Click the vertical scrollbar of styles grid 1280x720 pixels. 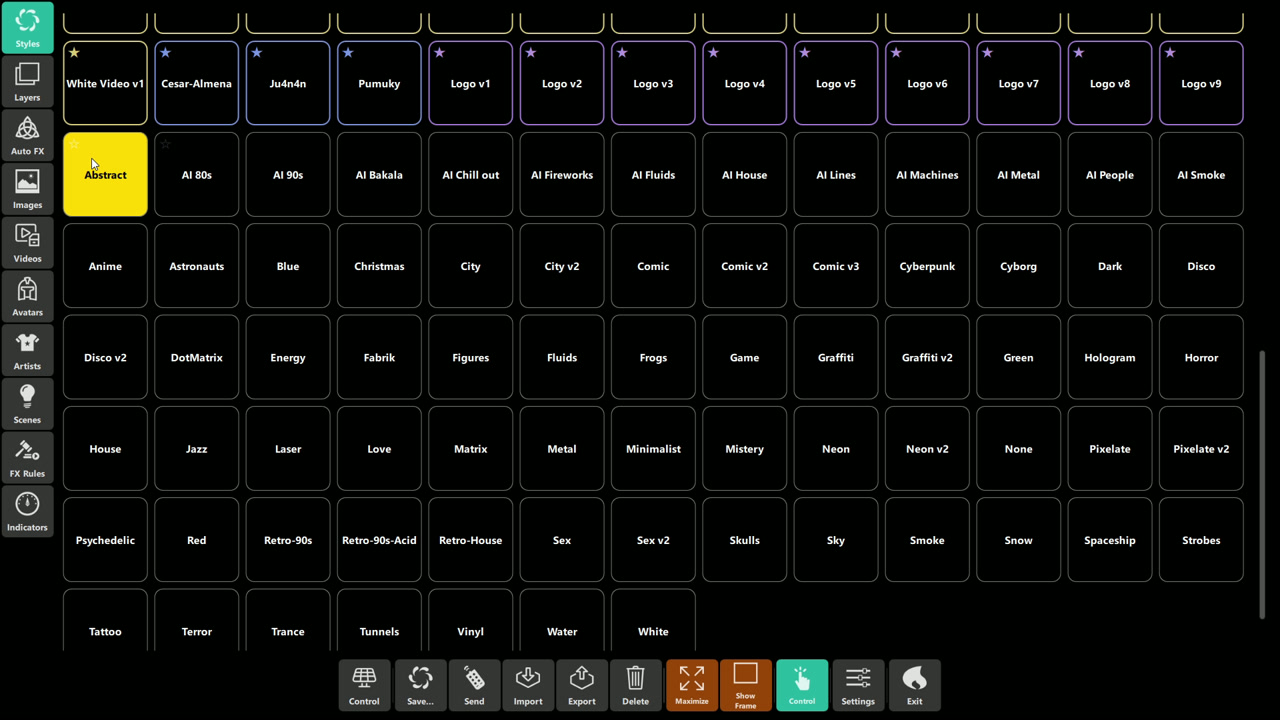(x=1262, y=484)
